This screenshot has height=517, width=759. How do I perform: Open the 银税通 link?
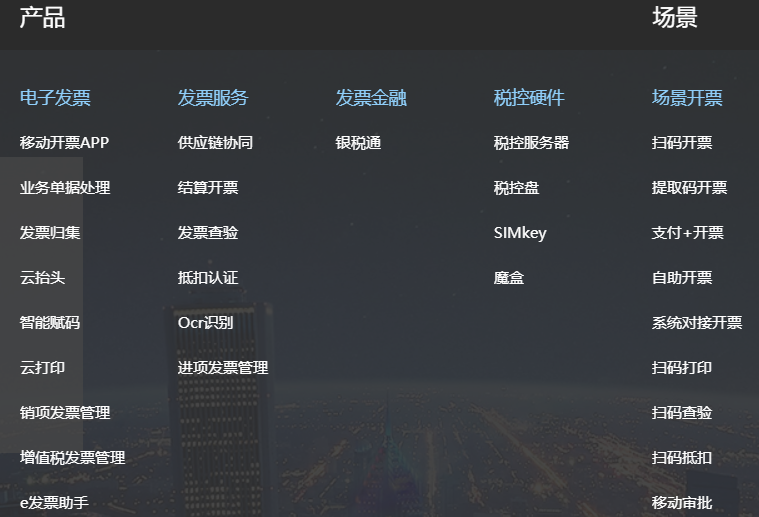point(358,143)
